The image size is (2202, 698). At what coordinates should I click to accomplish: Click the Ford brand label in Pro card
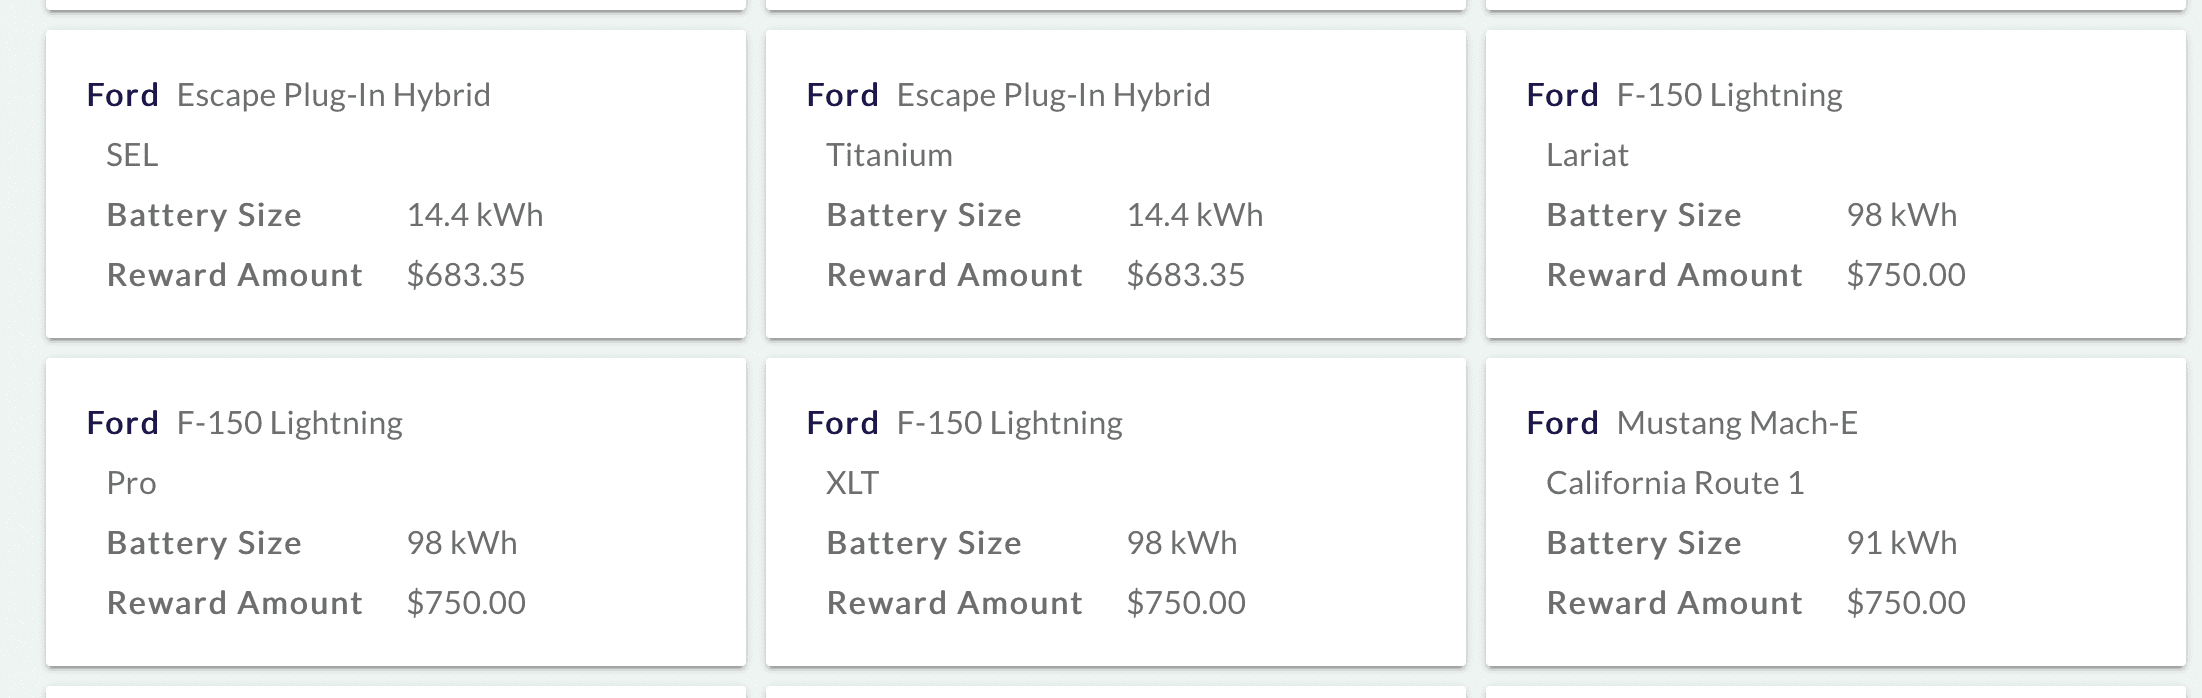[x=122, y=423]
